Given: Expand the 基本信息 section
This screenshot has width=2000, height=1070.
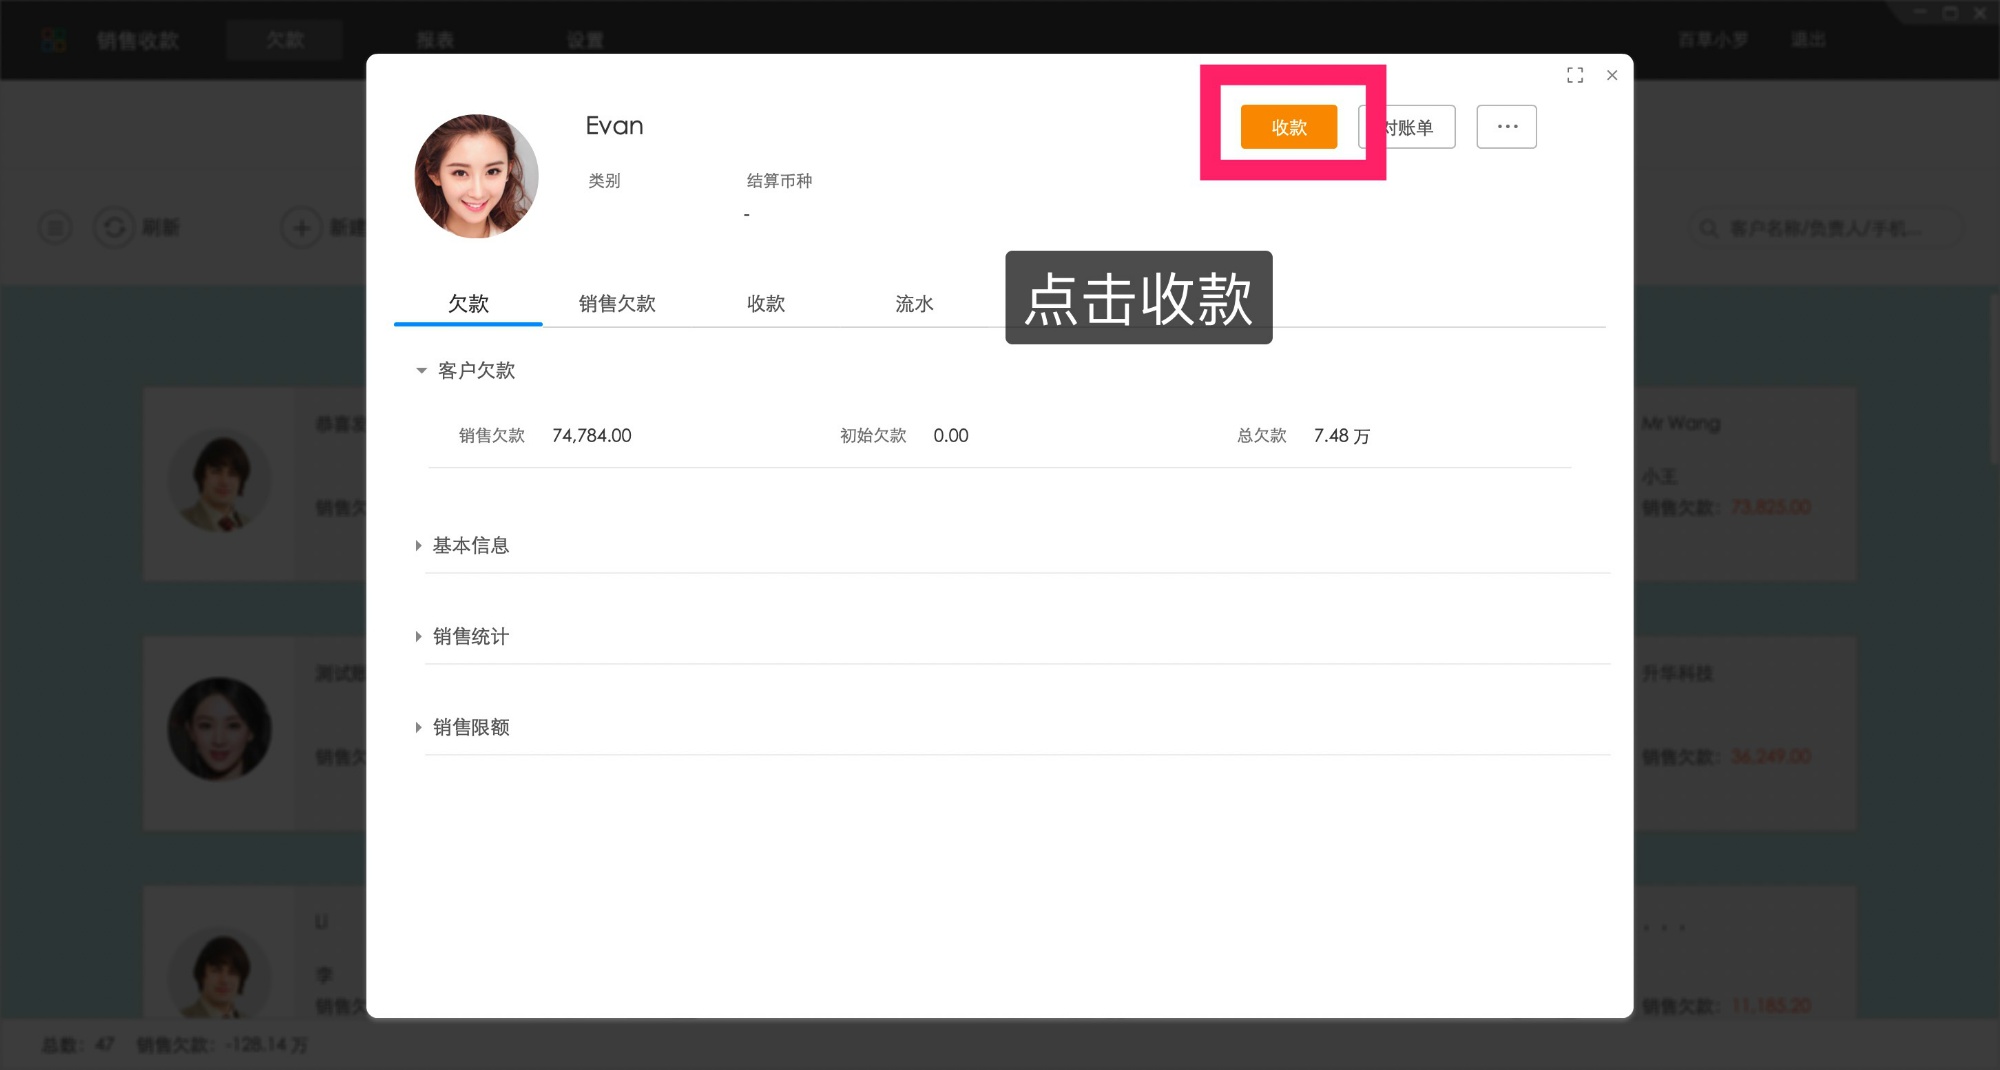Looking at the screenshot, I should 418,545.
